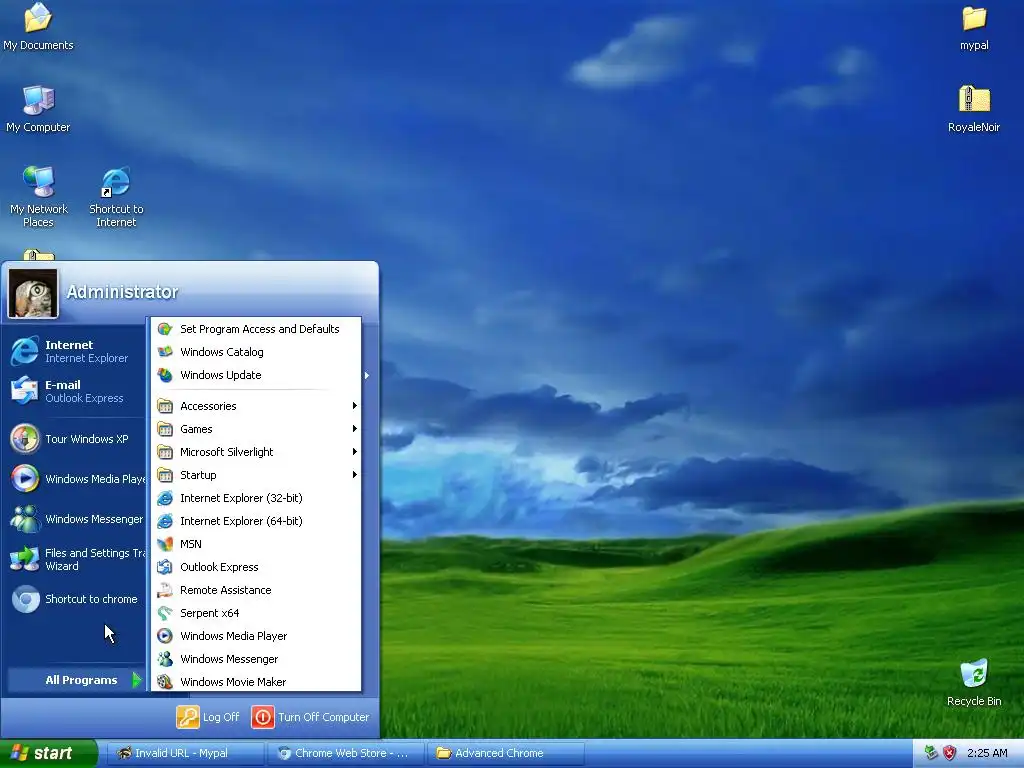Open Outlook Express in the programs list

256,567
